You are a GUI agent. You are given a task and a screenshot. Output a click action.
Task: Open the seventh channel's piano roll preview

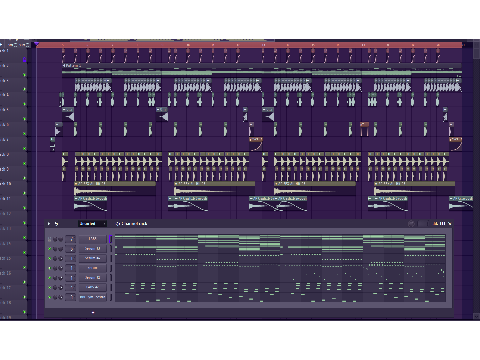point(280,297)
